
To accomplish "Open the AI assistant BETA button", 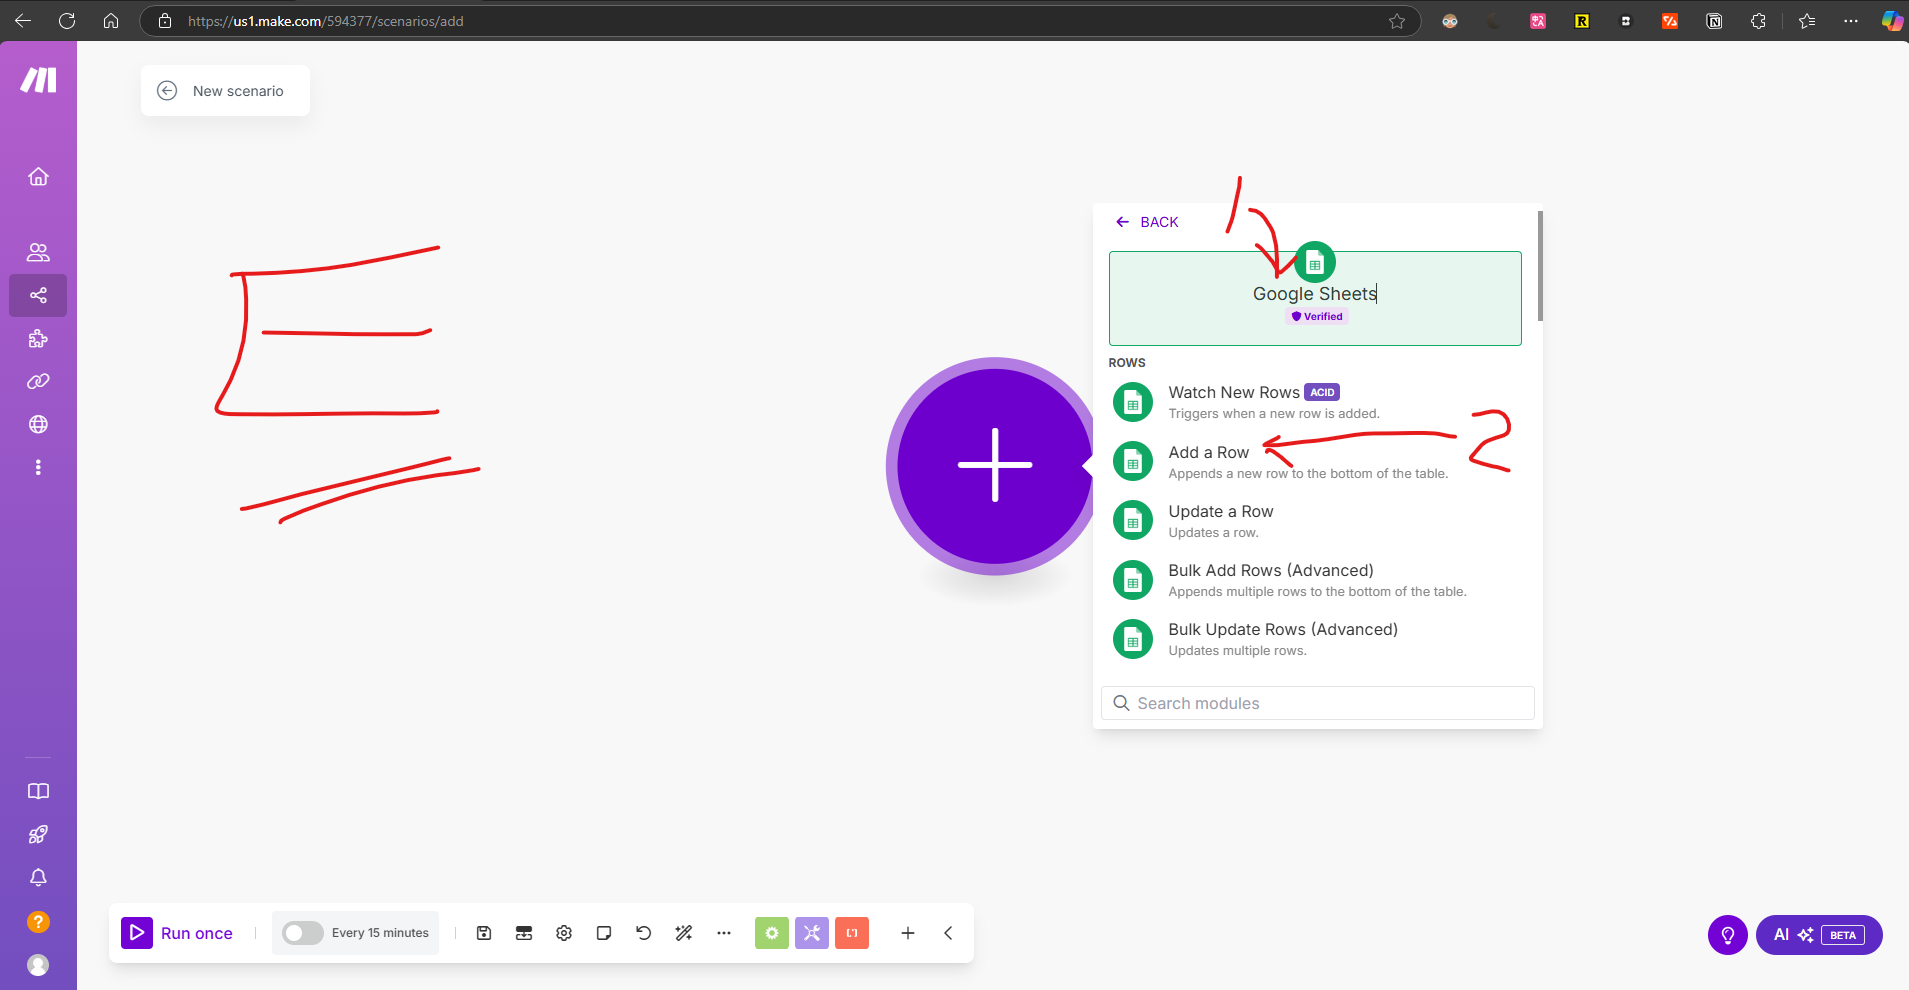I will pyautogui.click(x=1818, y=935).
